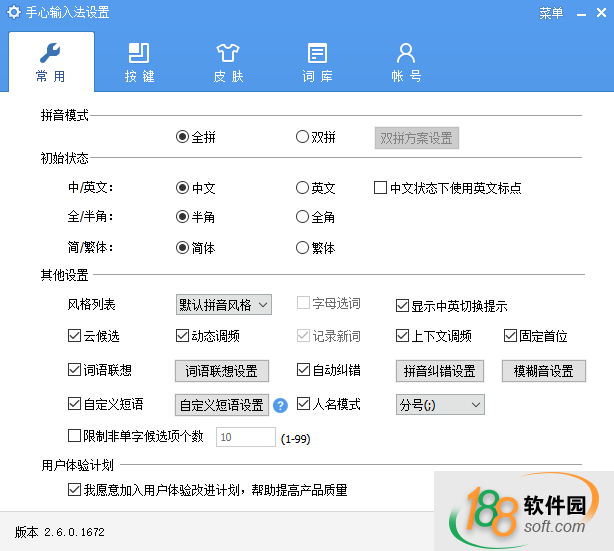Open the 皮肤 shirt icon tab
Viewport: 614px width, 551px height.
click(228, 53)
